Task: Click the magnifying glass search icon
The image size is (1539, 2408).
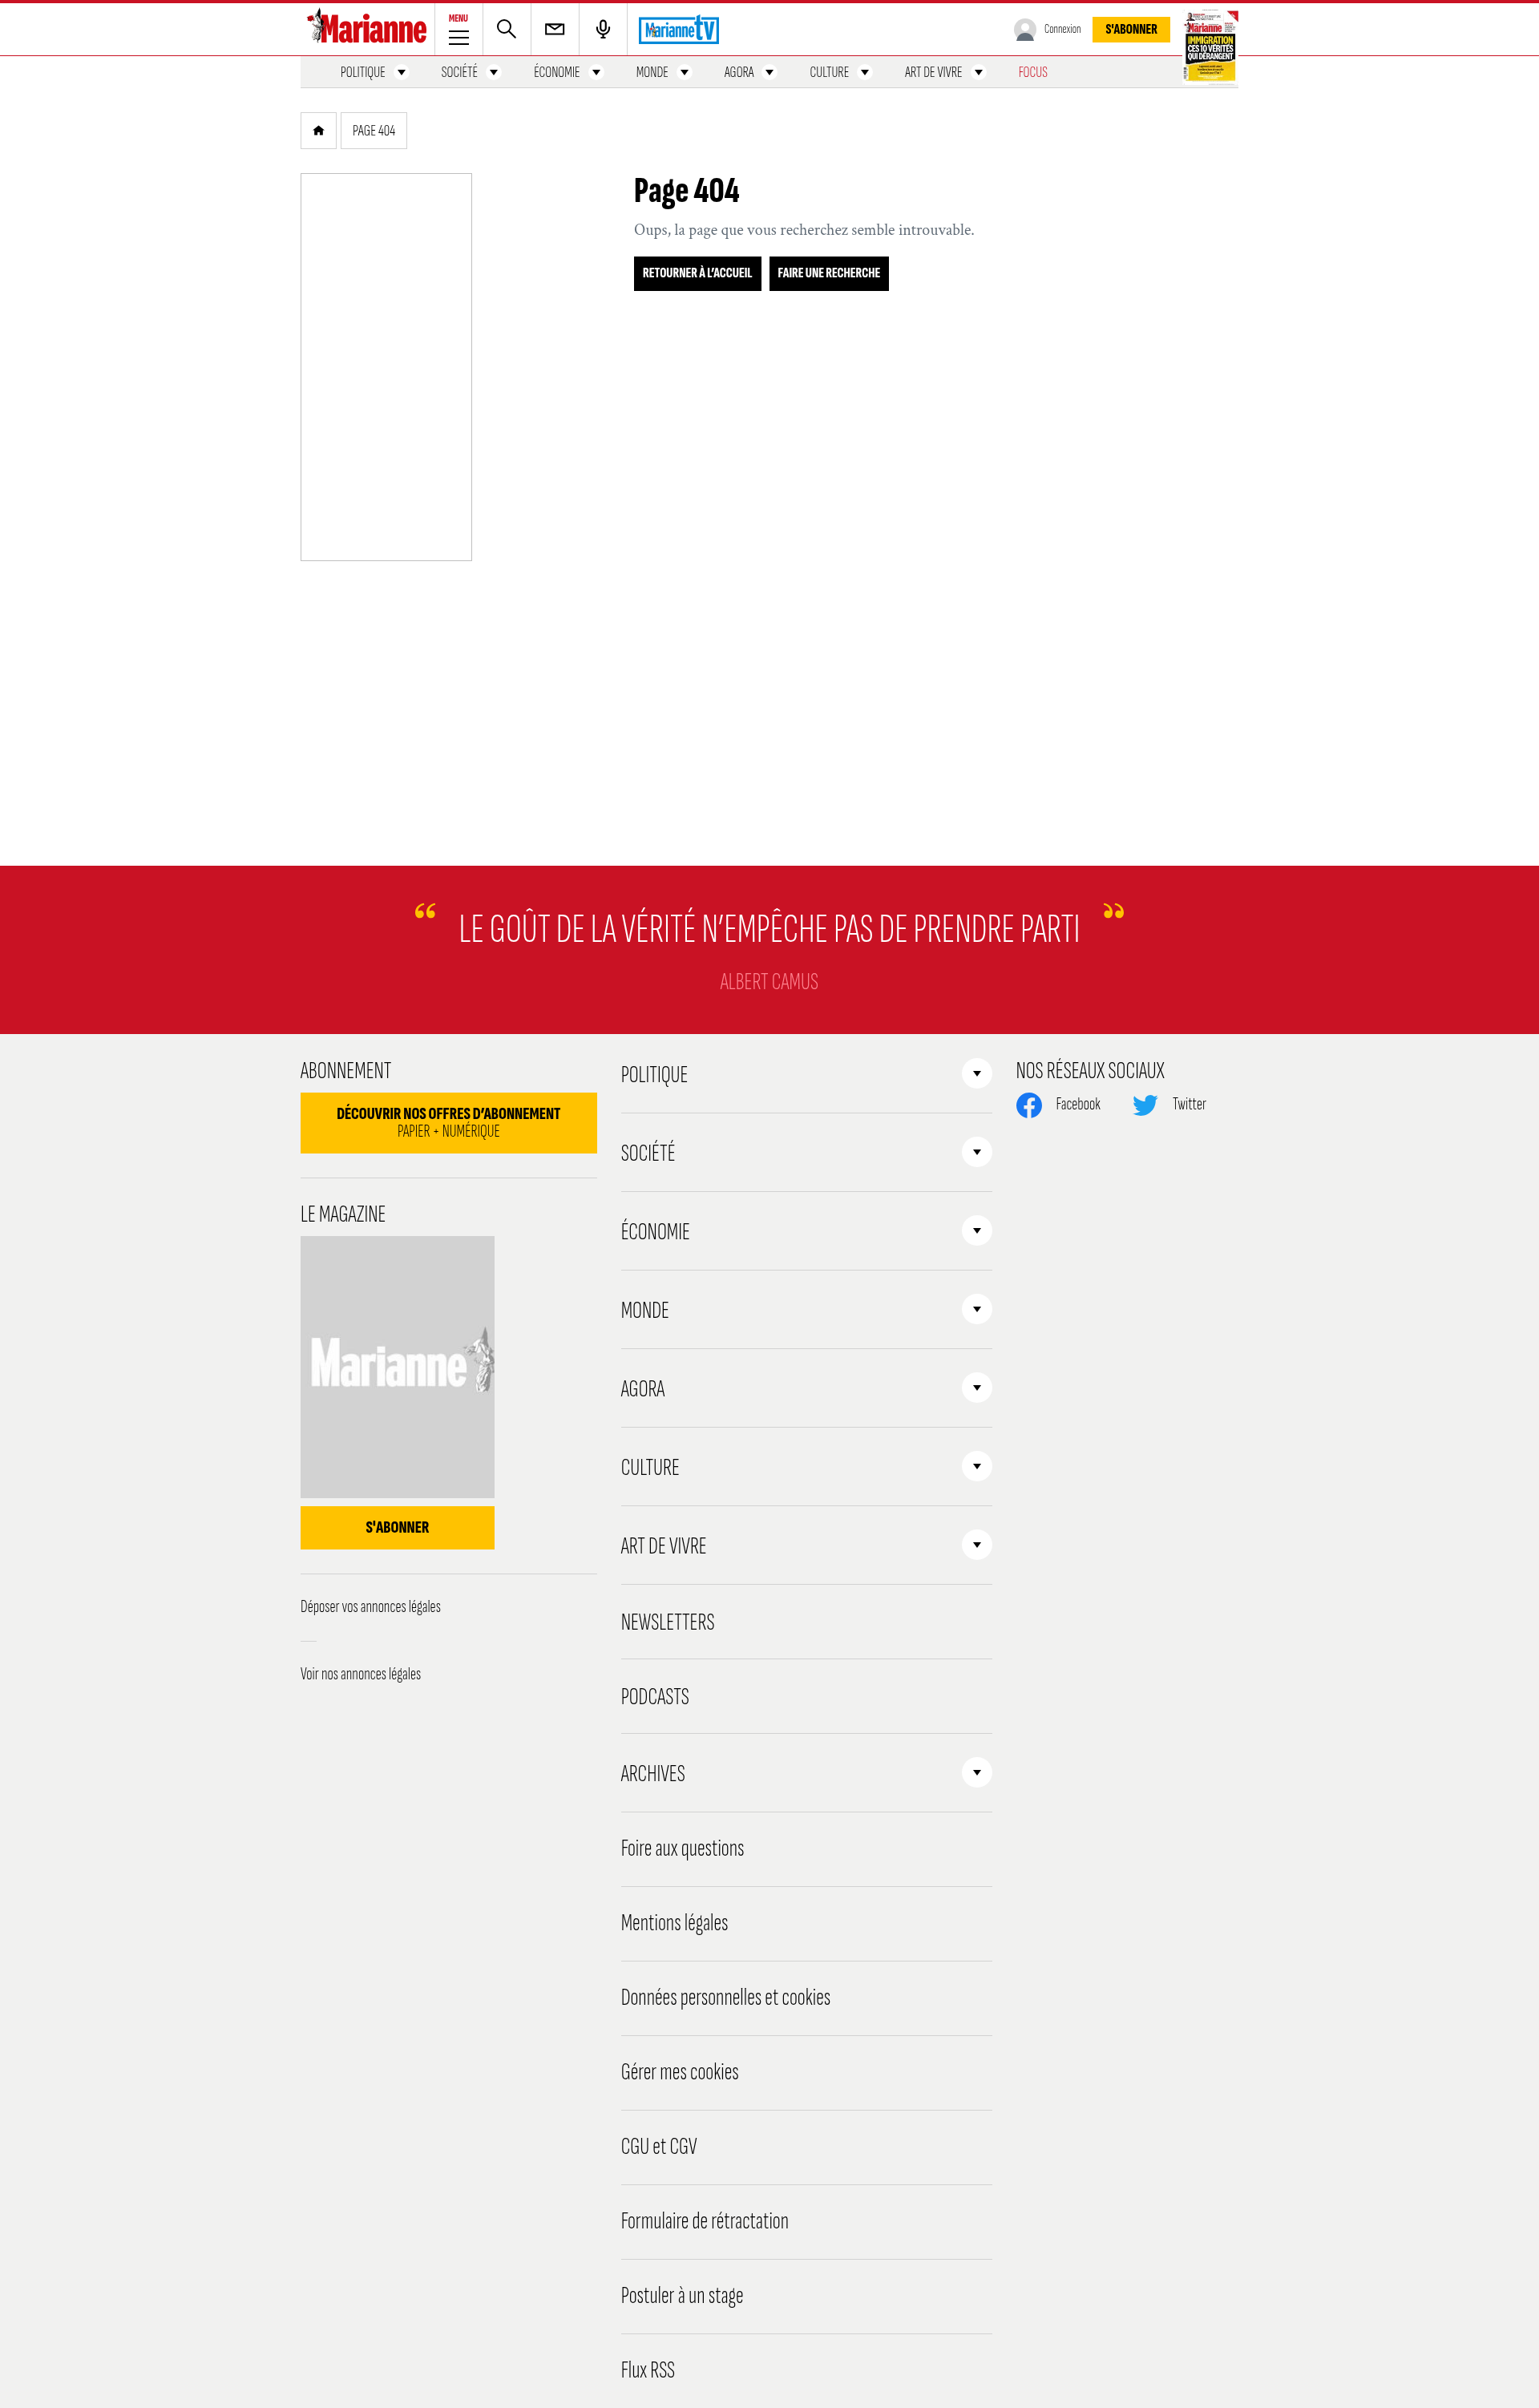Action: coord(506,29)
